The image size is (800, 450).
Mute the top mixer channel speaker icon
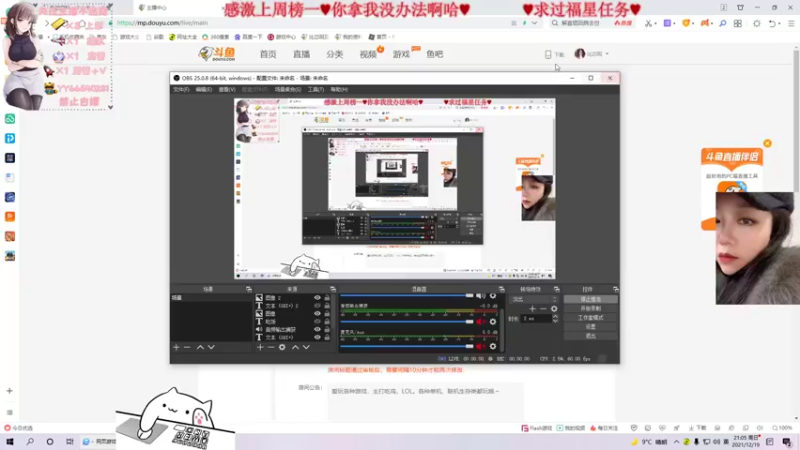coord(480,296)
